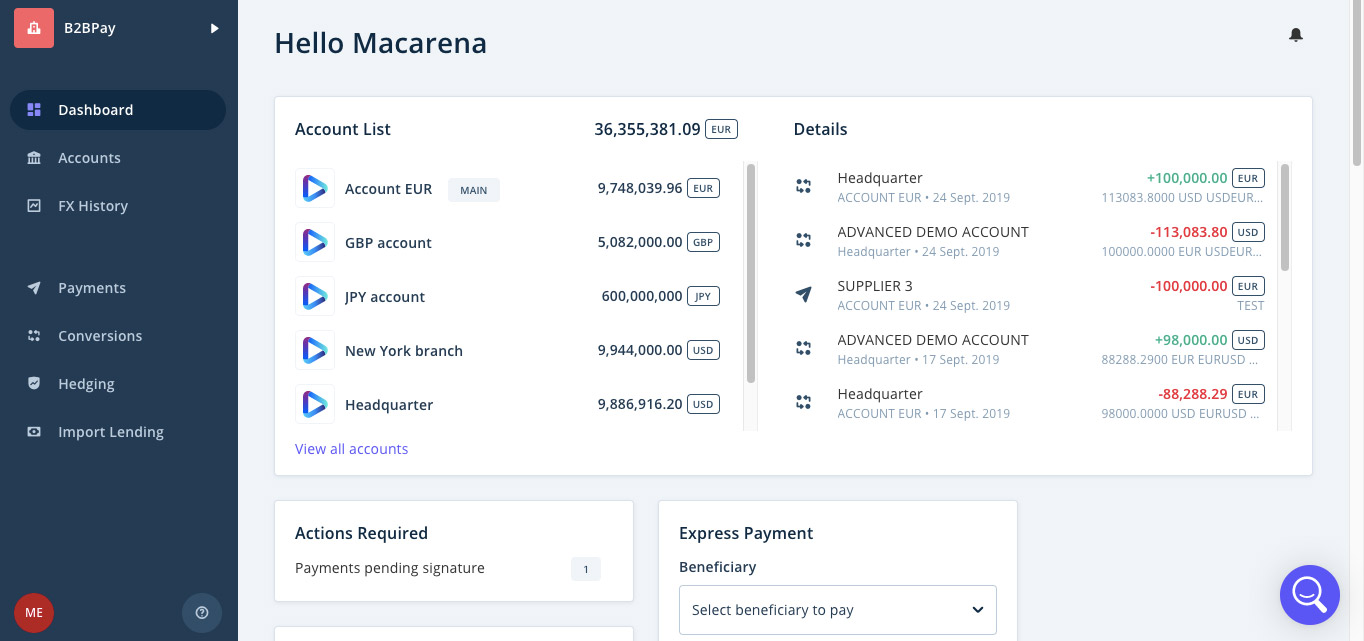
Task: Navigate to Payments section
Action: [x=92, y=288]
